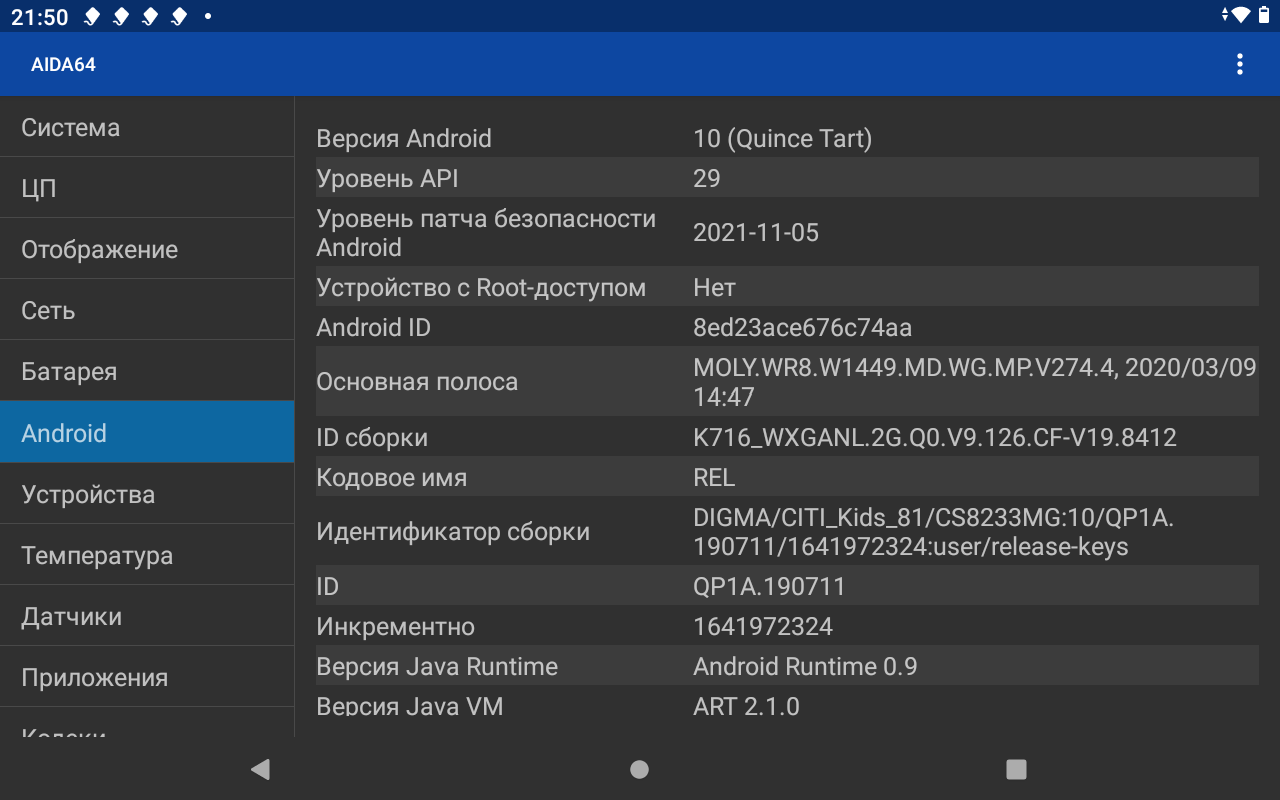The image size is (1280, 800).
Task: Tap the Android back navigation button
Action: coord(261,769)
